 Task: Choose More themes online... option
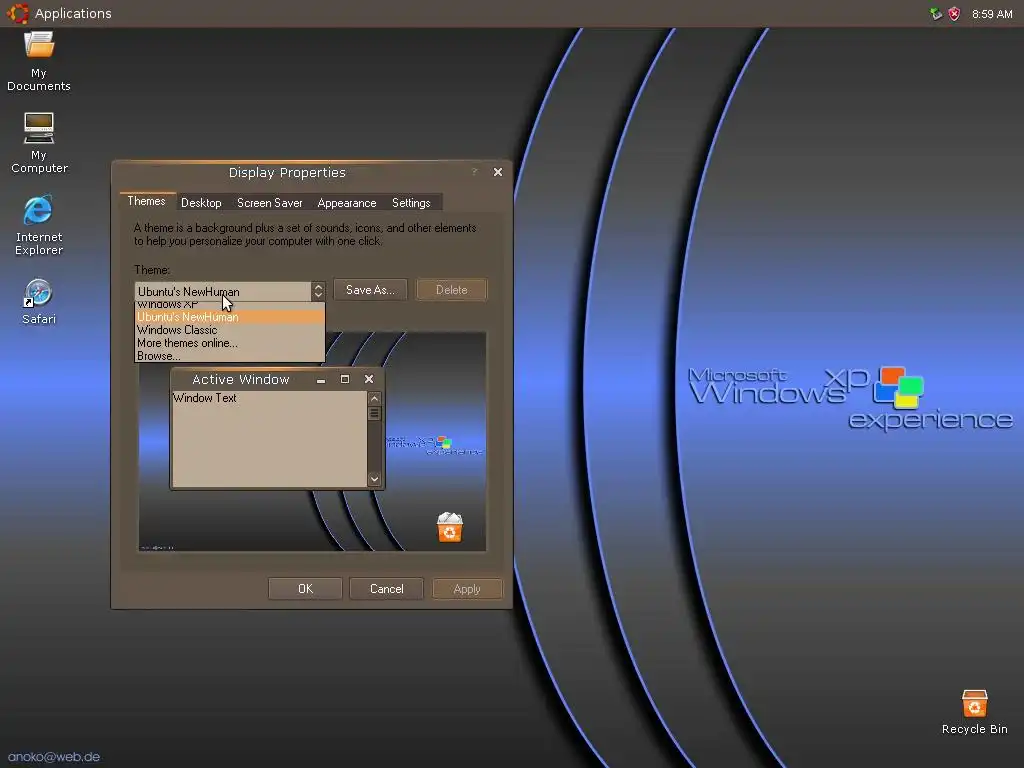click(229, 343)
